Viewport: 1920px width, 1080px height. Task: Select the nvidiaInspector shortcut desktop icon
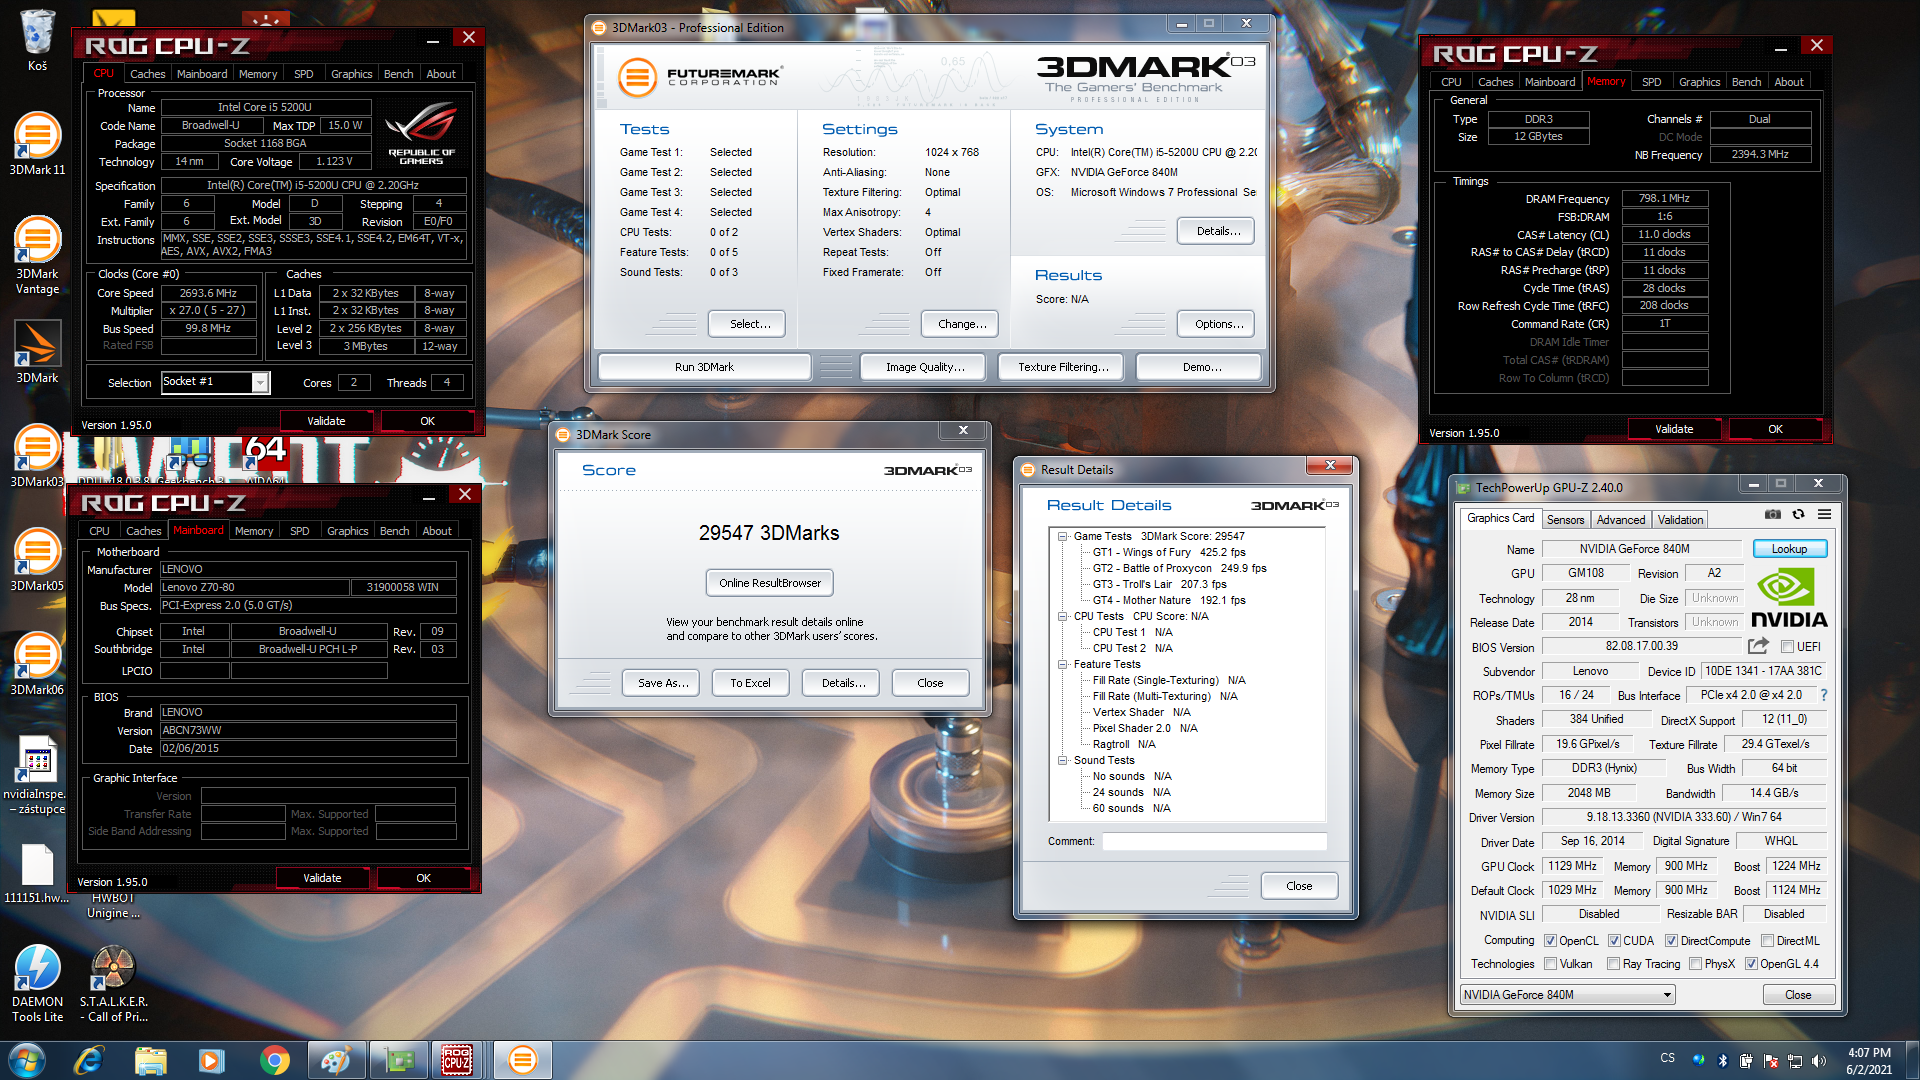tap(37, 776)
